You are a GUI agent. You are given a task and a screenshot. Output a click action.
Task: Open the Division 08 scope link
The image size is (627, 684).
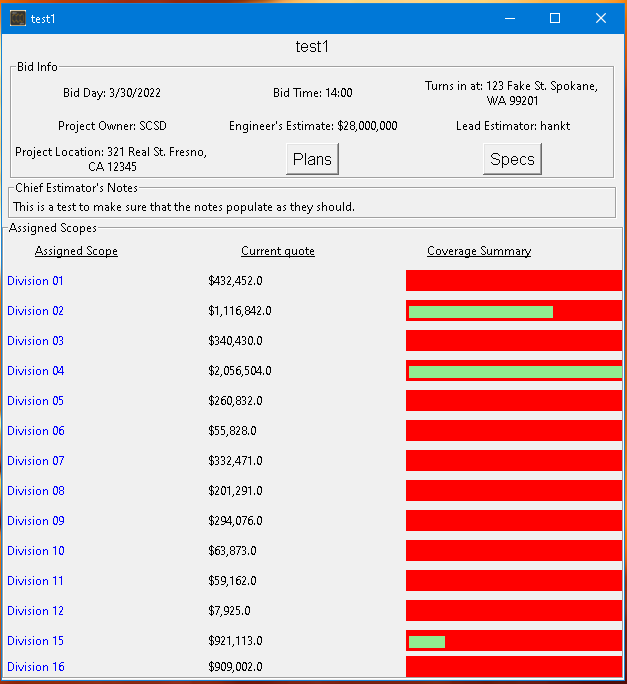(36, 491)
